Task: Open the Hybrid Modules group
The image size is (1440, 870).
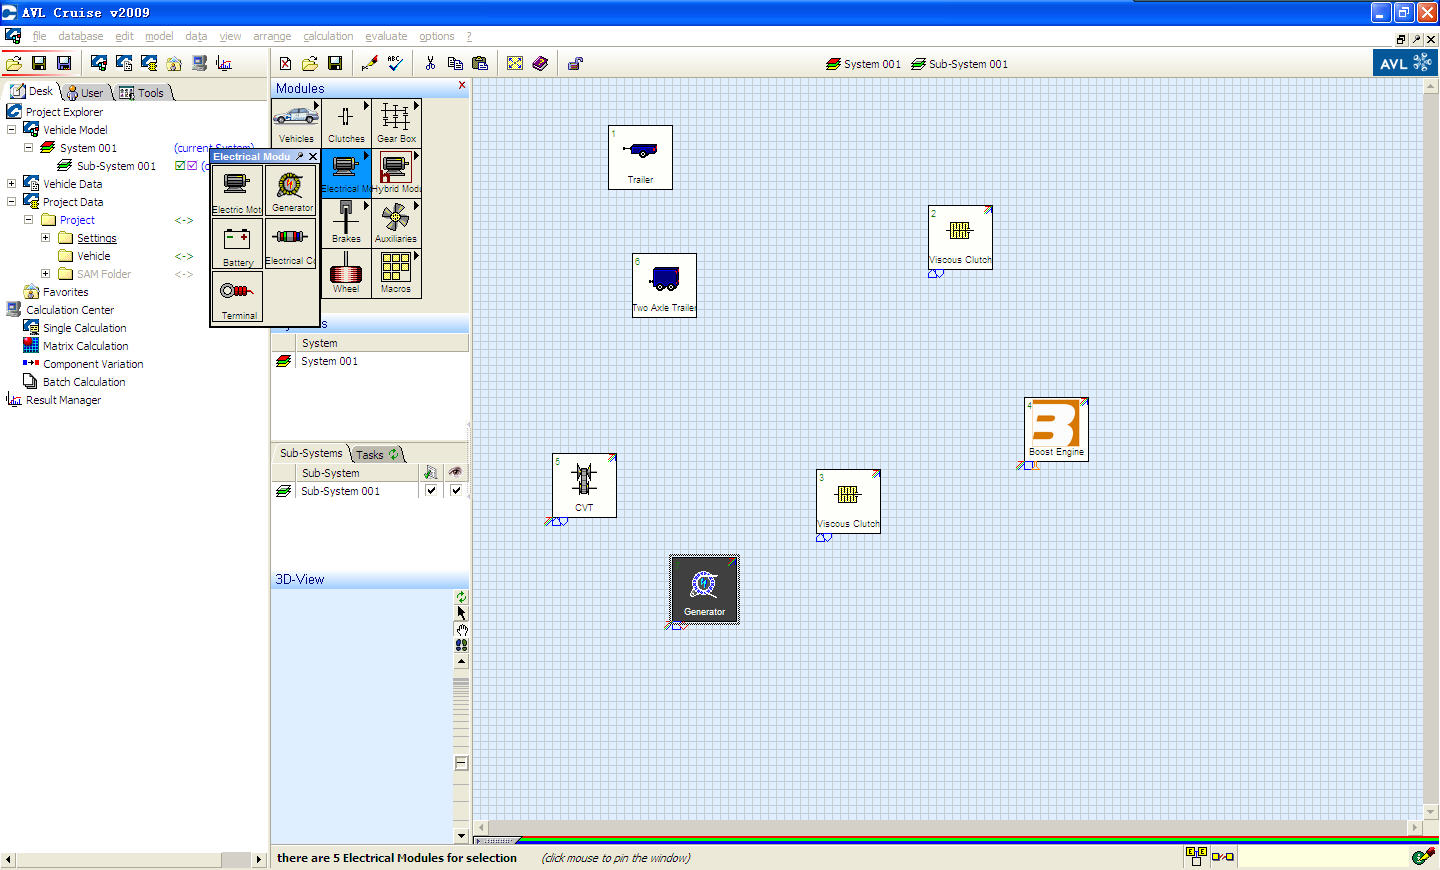Action: click(396, 173)
